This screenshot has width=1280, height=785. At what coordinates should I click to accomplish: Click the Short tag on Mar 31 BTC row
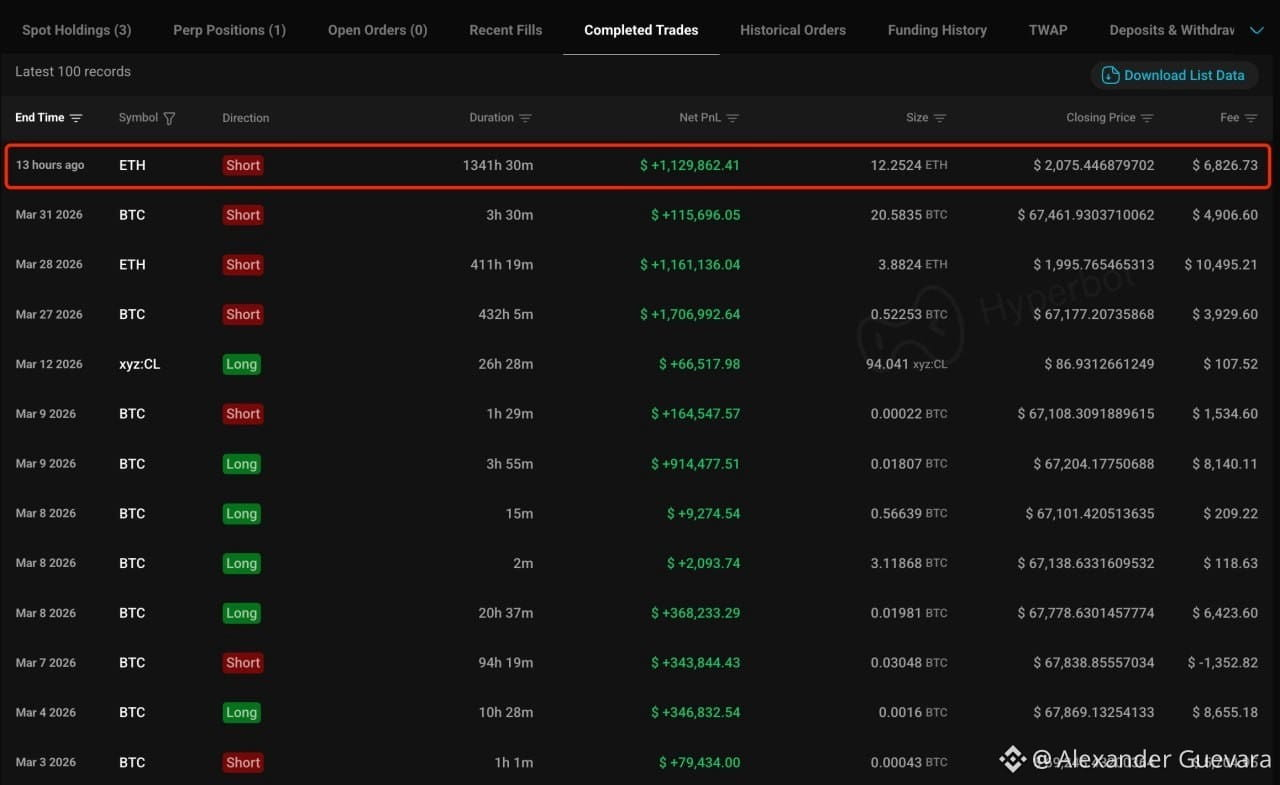click(x=243, y=215)
